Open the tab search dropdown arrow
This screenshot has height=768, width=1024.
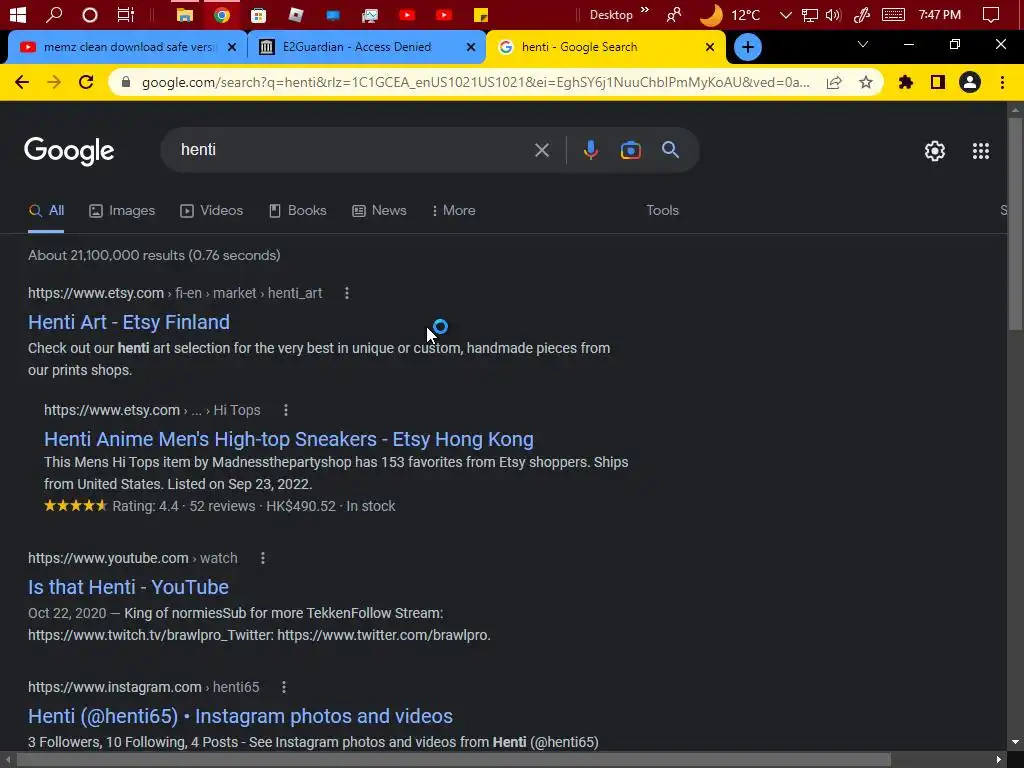click(x=863, y=44)
